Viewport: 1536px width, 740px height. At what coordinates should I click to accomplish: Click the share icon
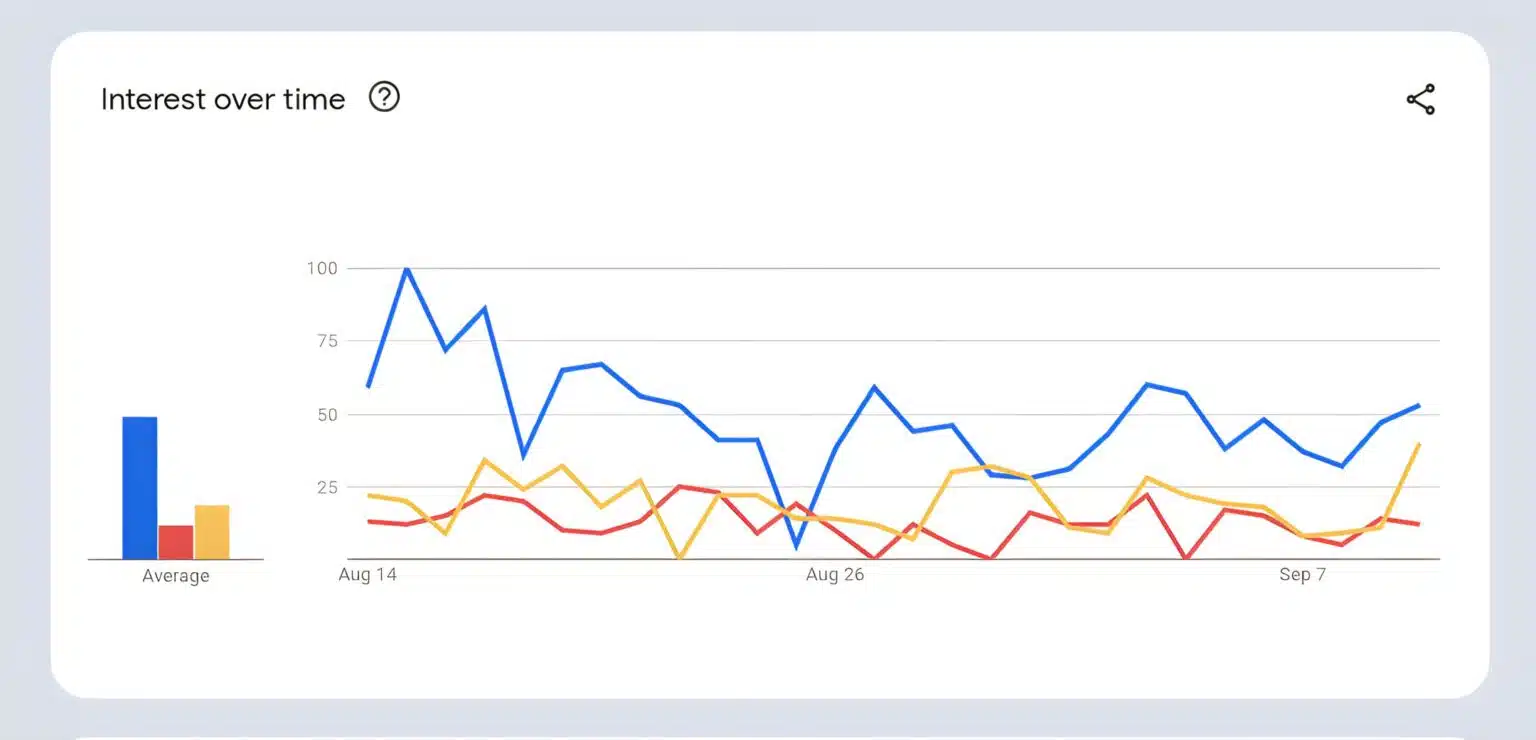(1420, 100)
